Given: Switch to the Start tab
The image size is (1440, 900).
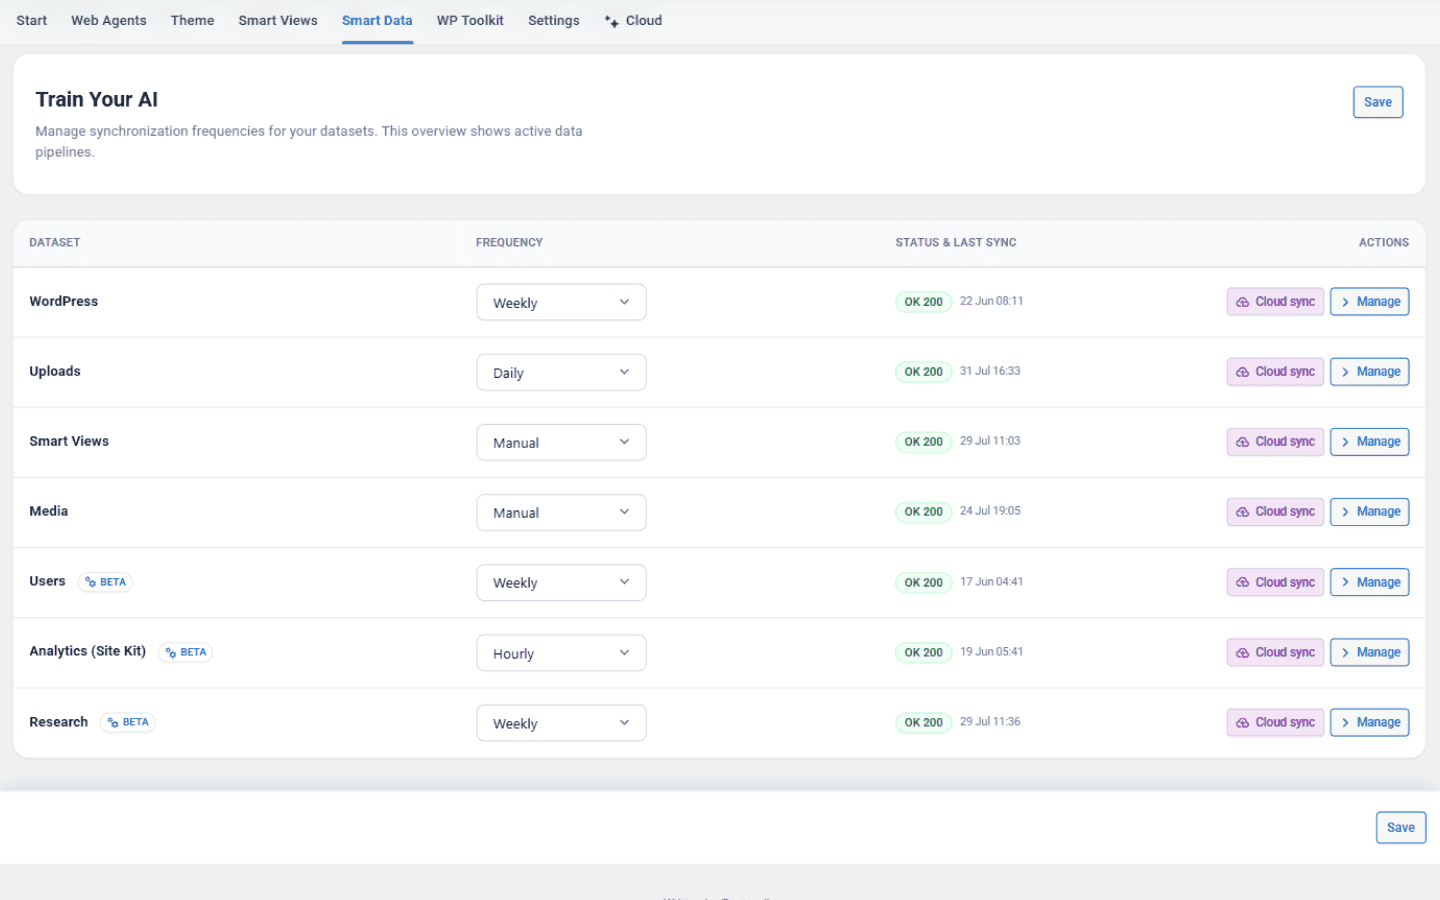Looking at the screenshot, I should [32, 20].
